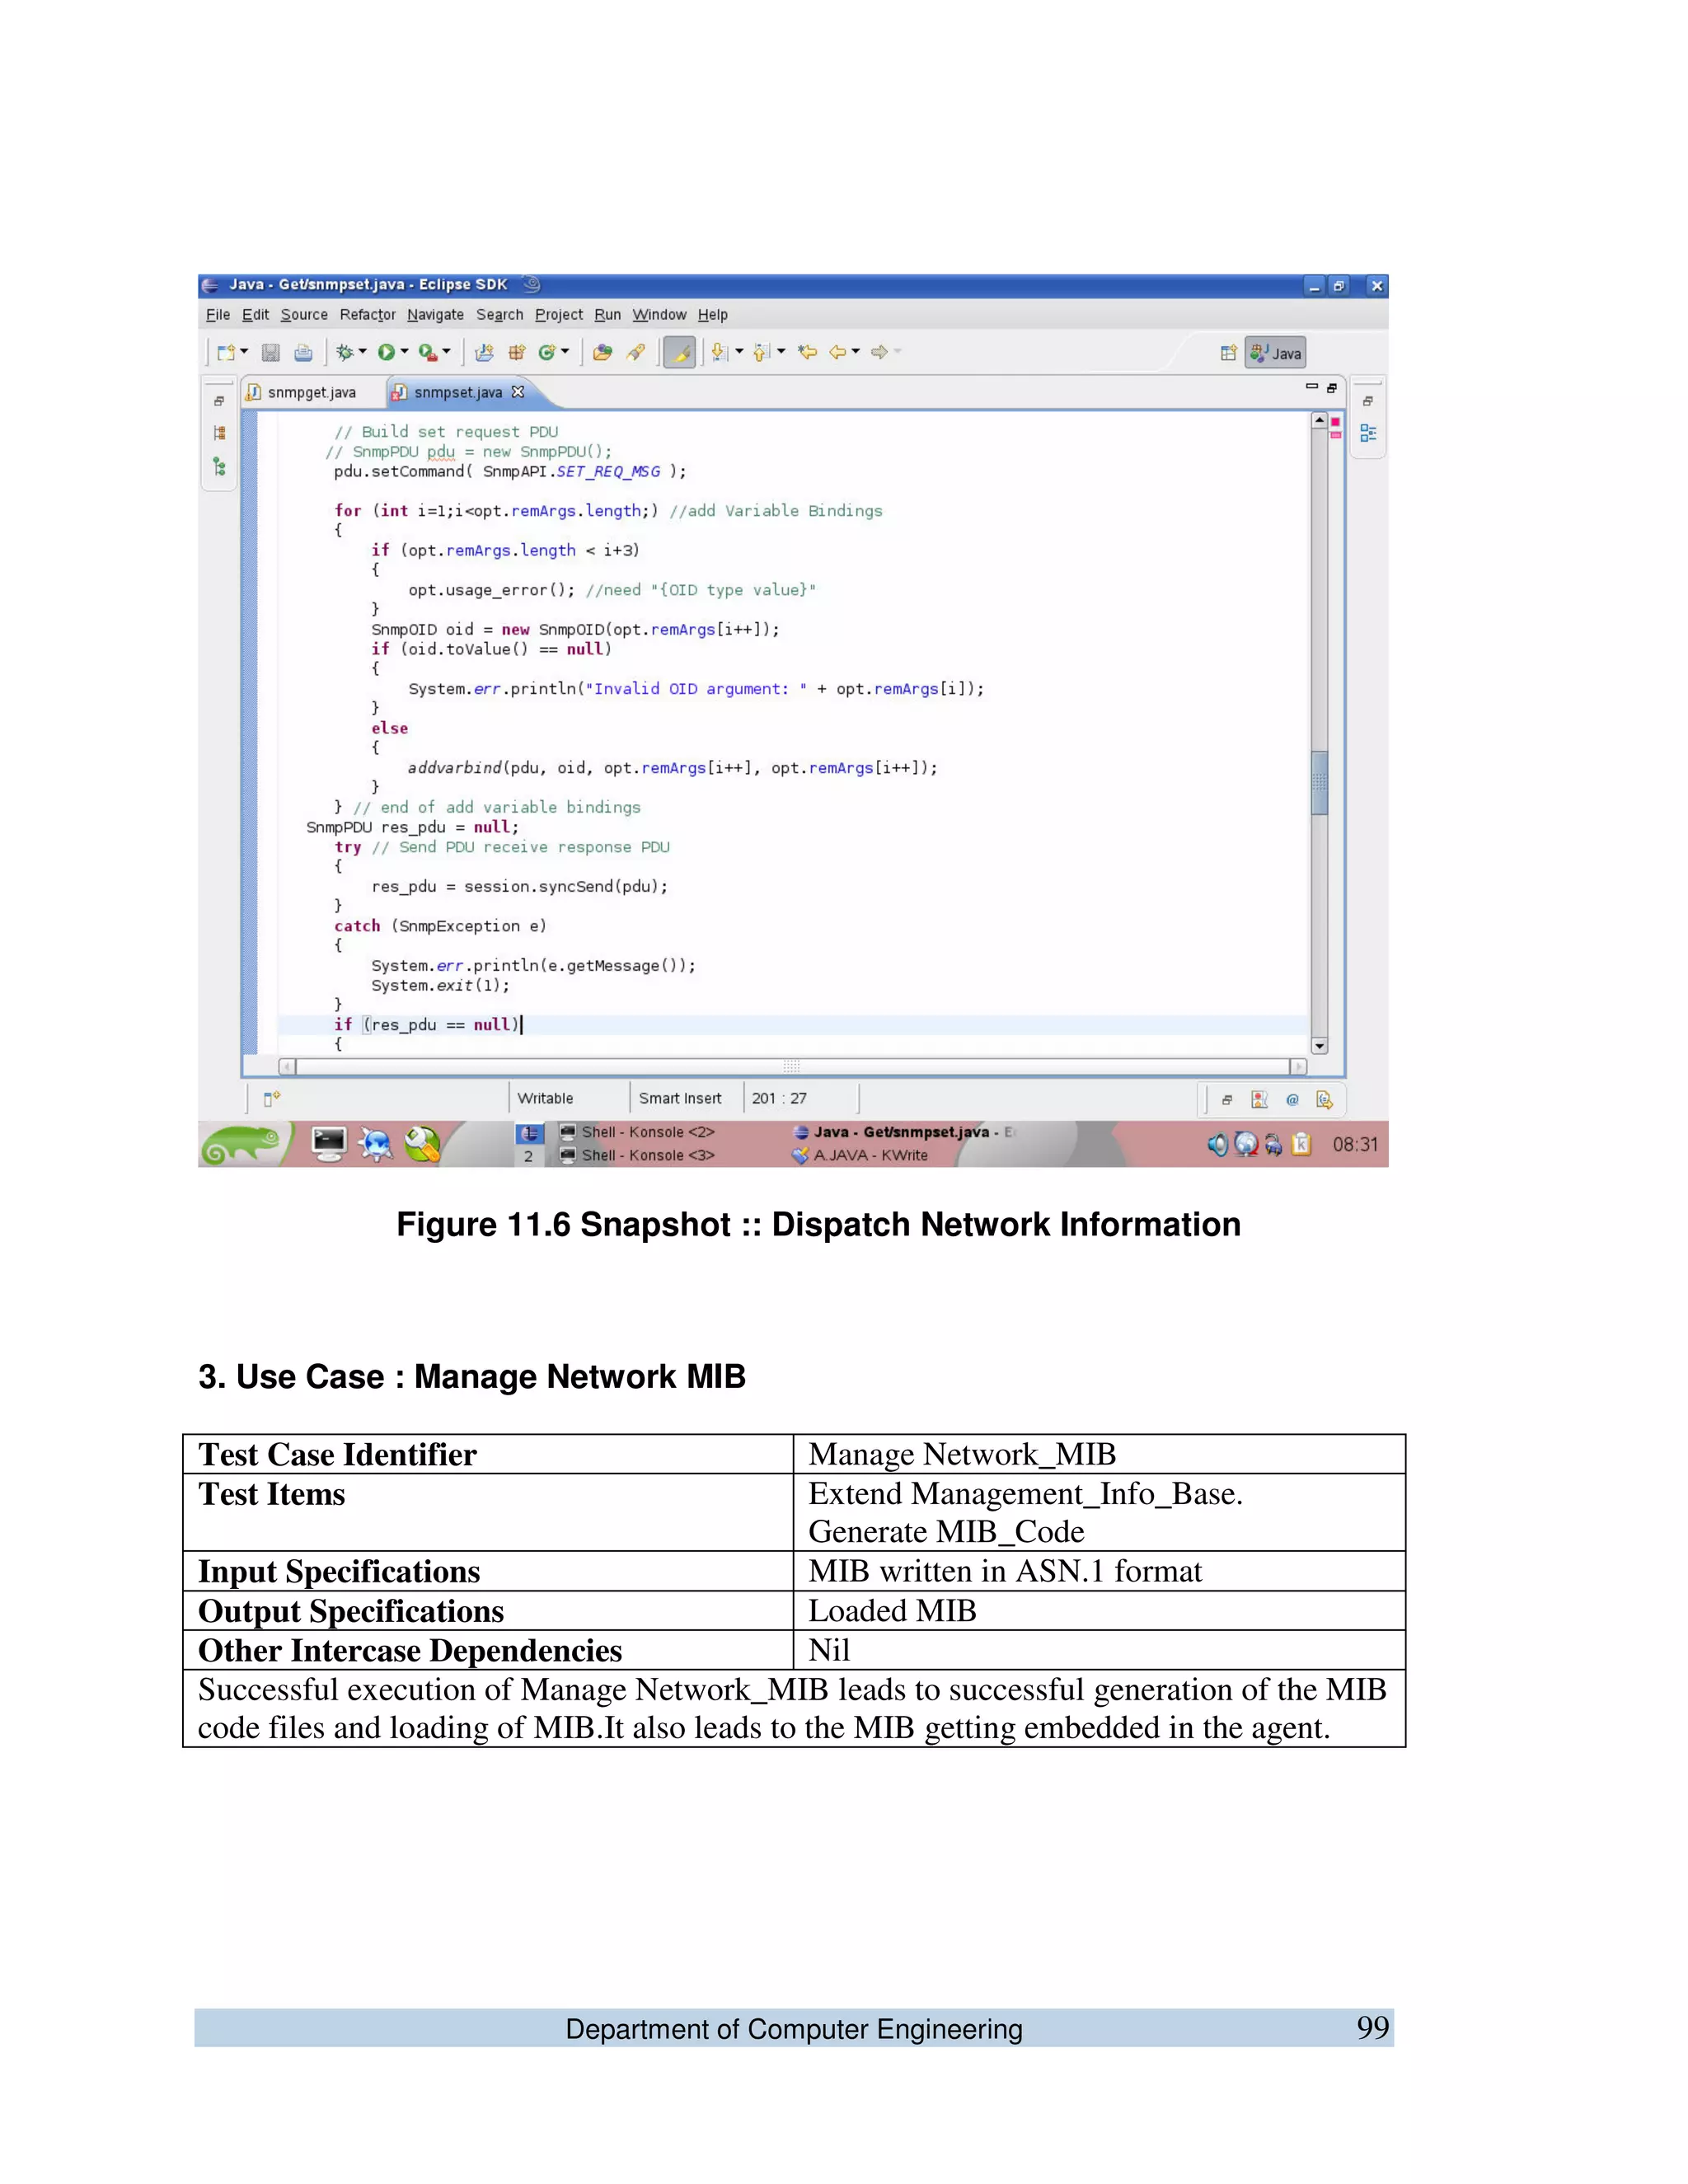Open the dropdown beside Next Annotation
The image size is (1688, 2184).
739,352
